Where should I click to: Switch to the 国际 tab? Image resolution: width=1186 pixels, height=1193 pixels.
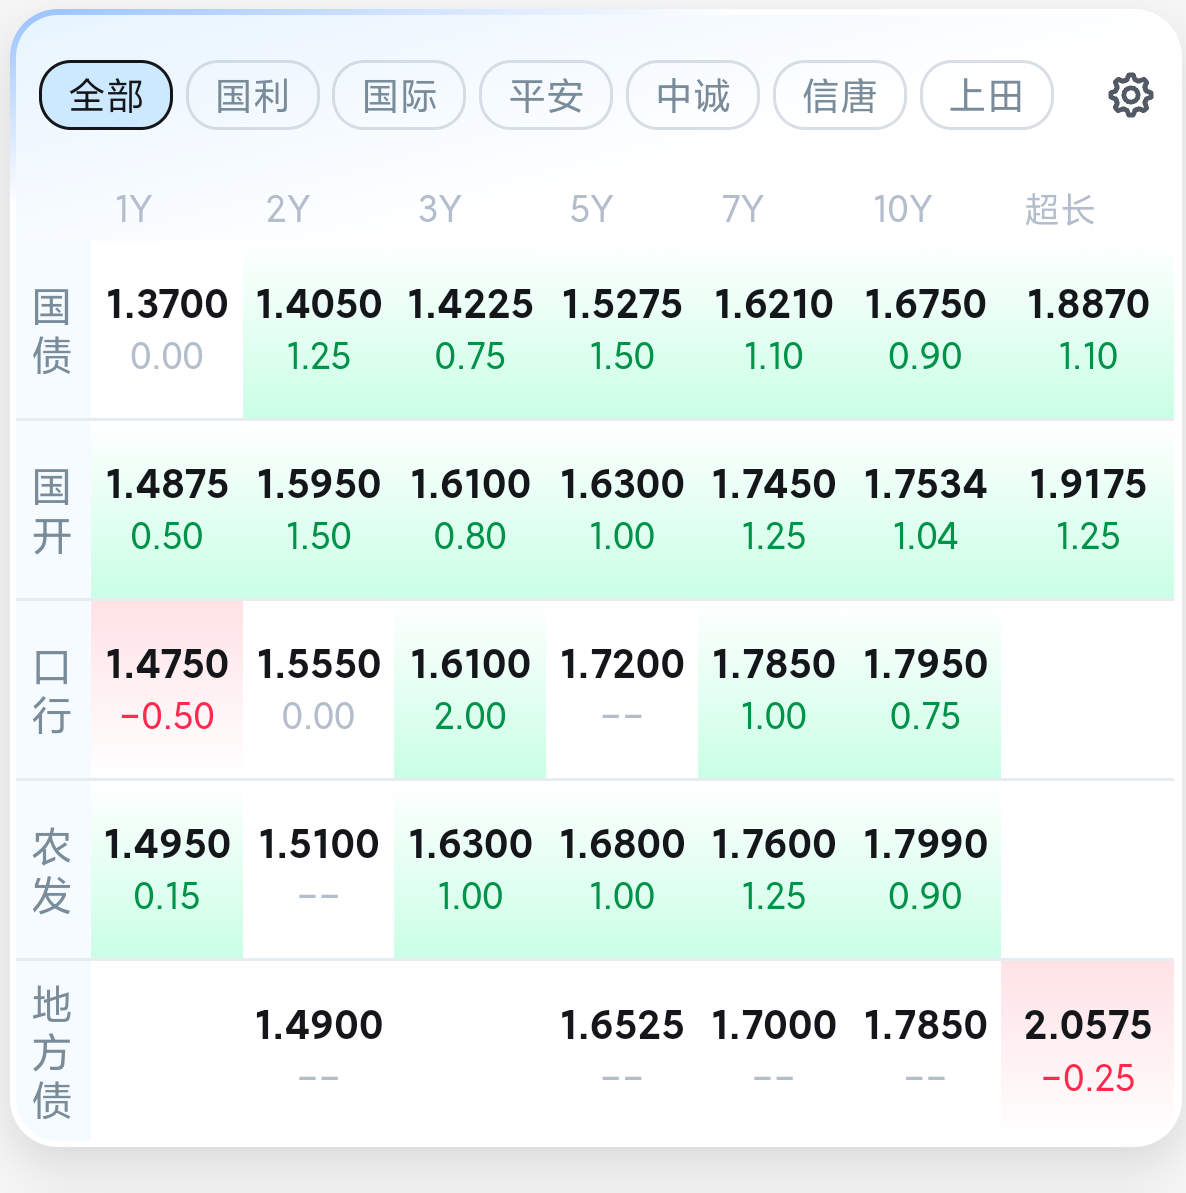click(399, 96)
